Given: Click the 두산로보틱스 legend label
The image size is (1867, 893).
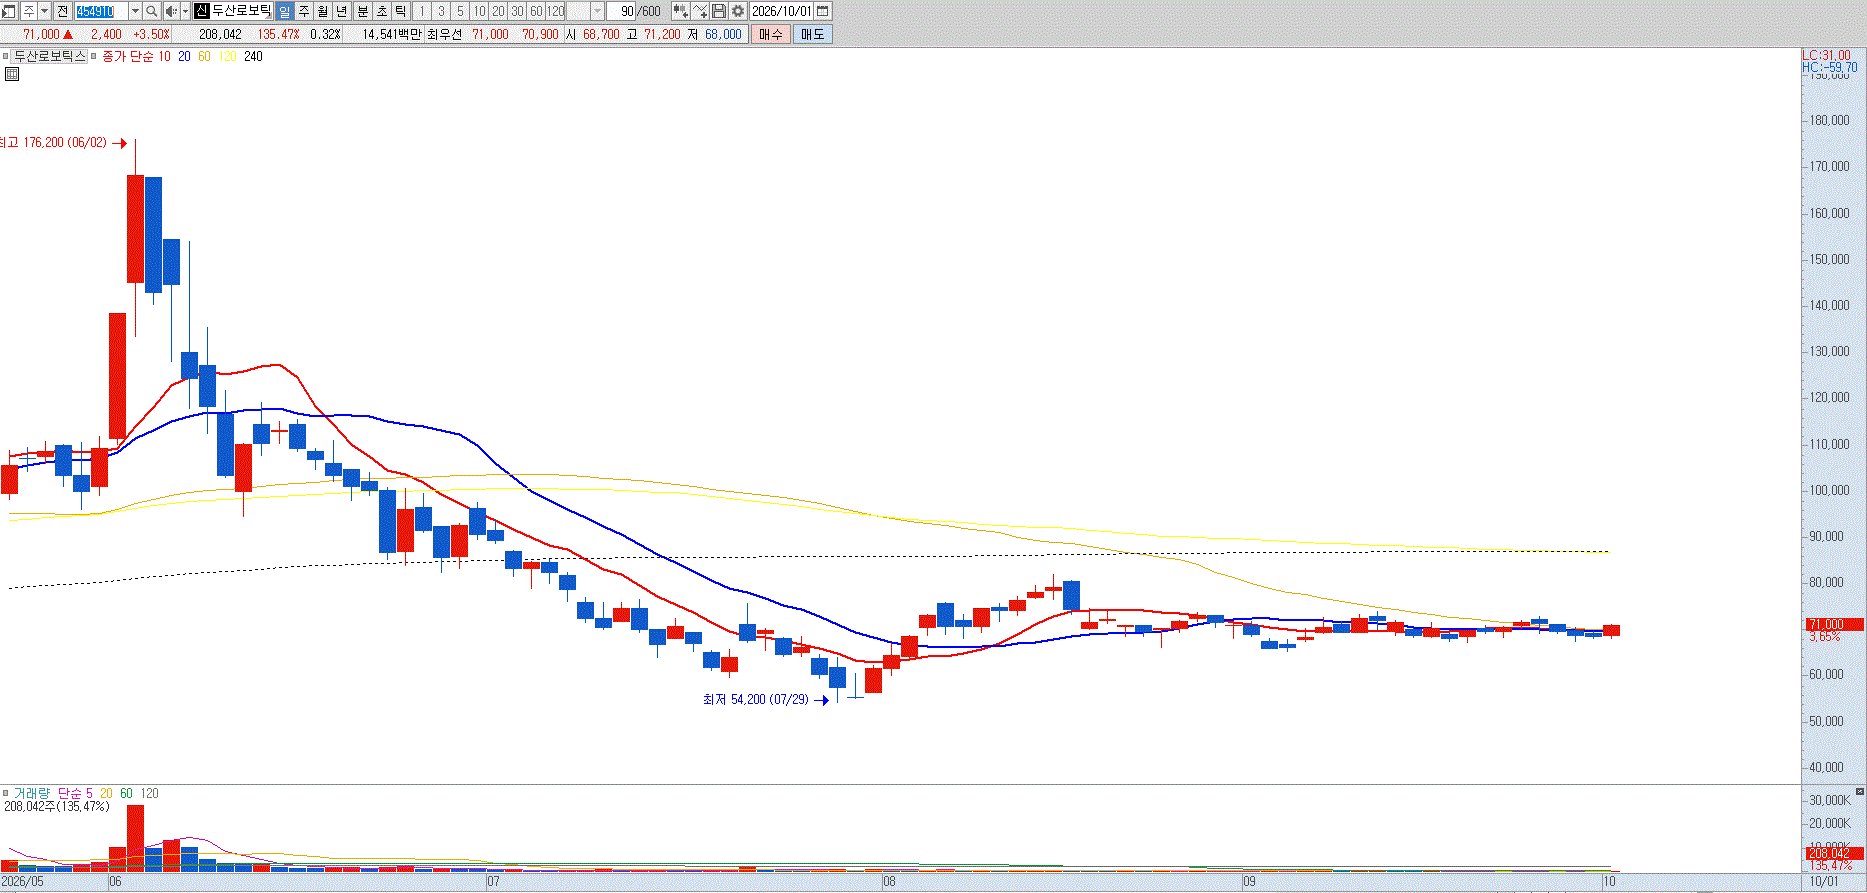Looking at the screenshot, I should pyautogui.click(x=50, y=56).
